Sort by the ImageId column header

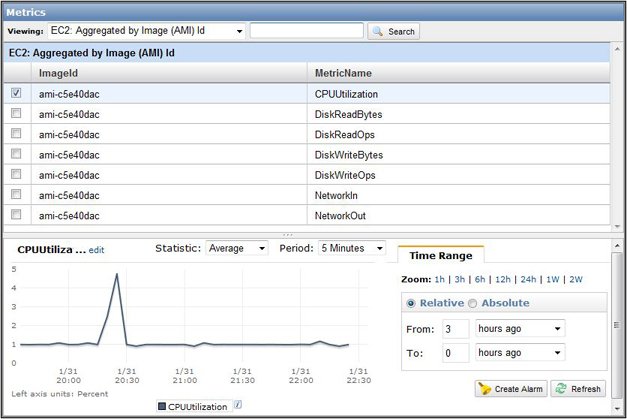click(169, 73)
